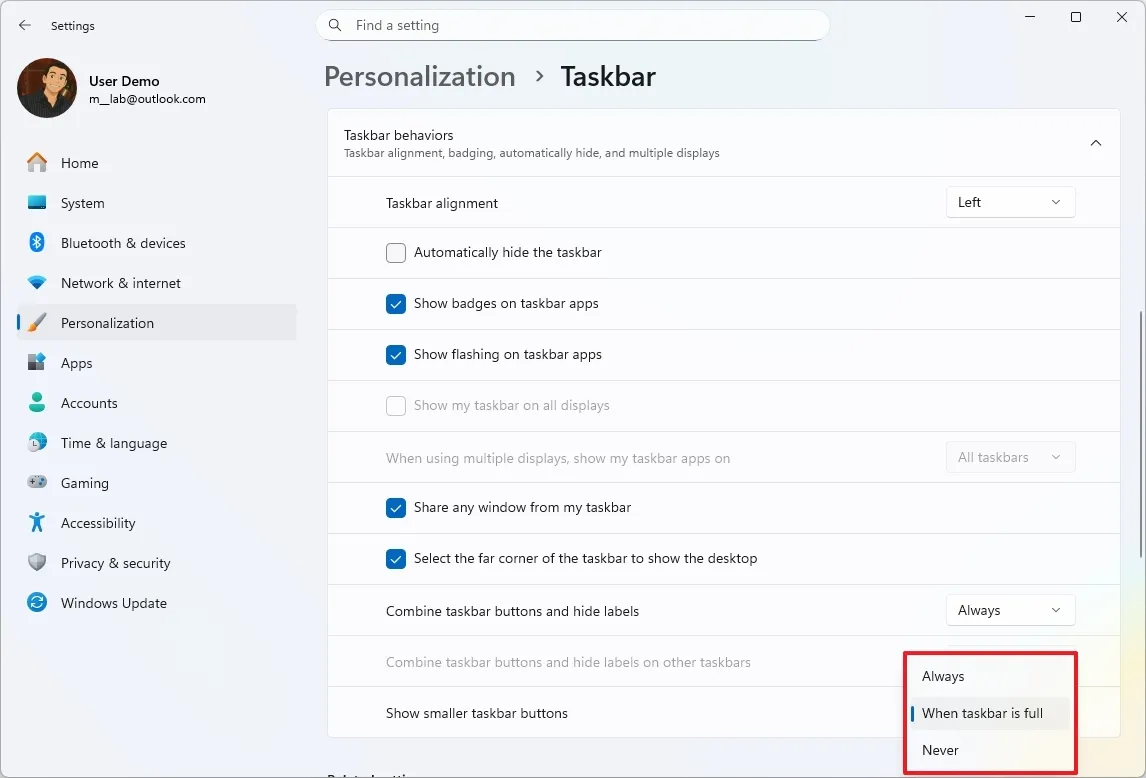Open the combine taskbar buttons dropdown
1146x778 pixels.
[x=1010, y=609]
